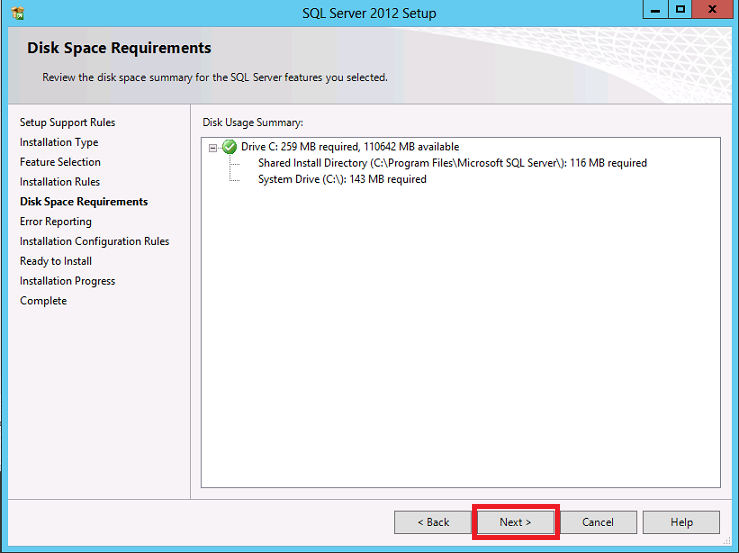Click the green checkmark icon for Drive C
Screen dimensions: 739x553
point(230,147)
